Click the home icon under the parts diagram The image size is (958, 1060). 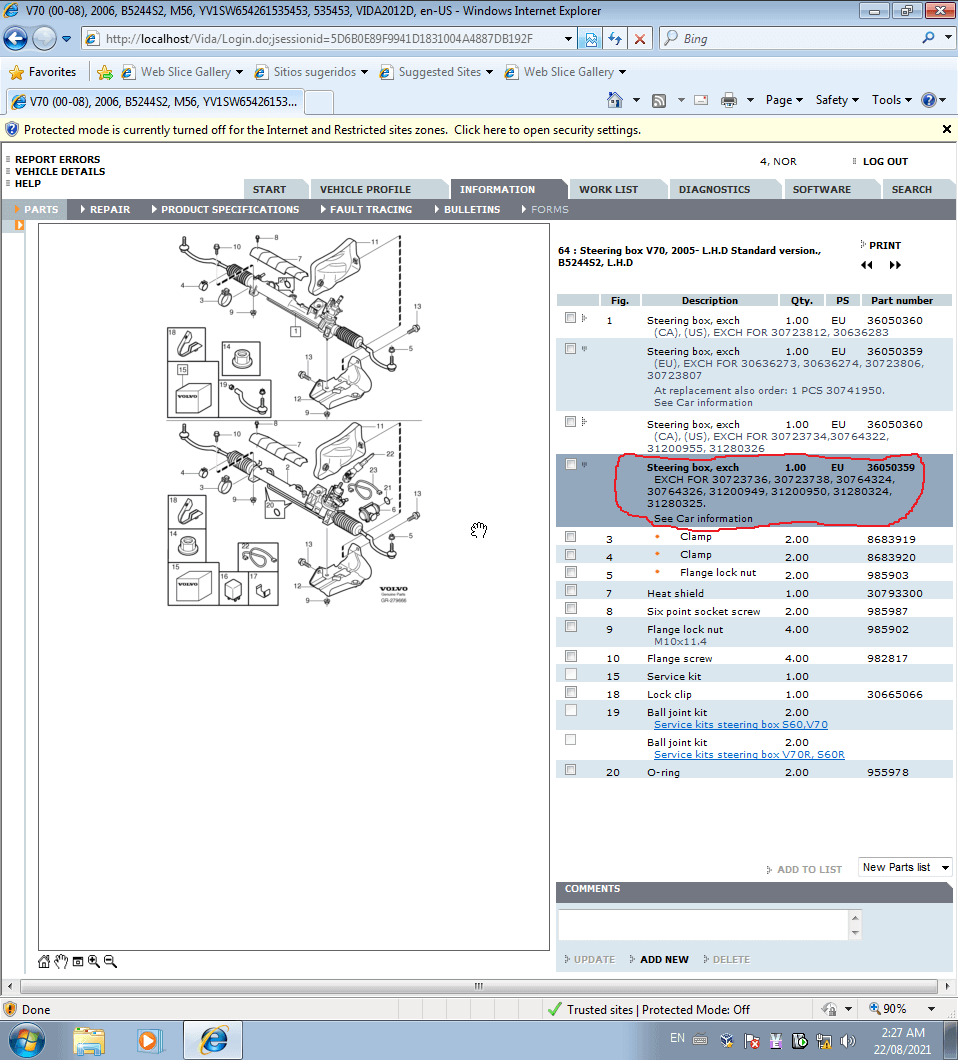coord(44,961)
